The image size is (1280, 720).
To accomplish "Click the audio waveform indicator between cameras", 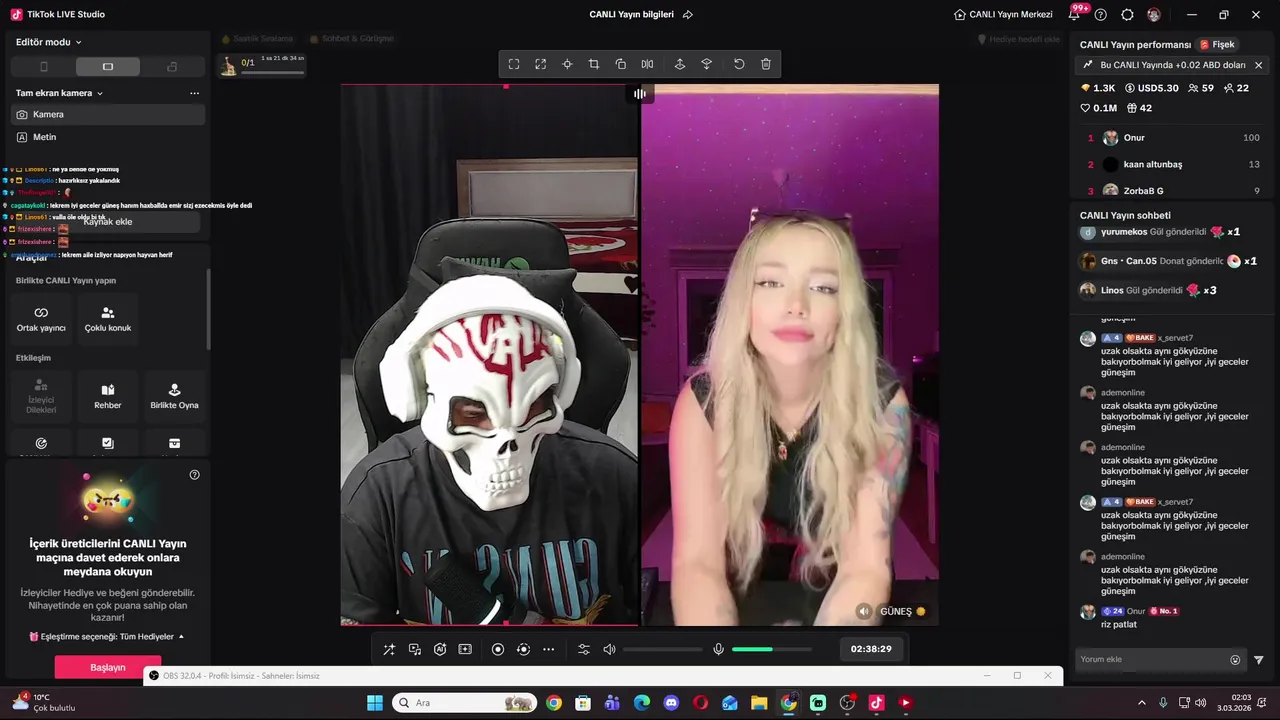I will (640, 94).
